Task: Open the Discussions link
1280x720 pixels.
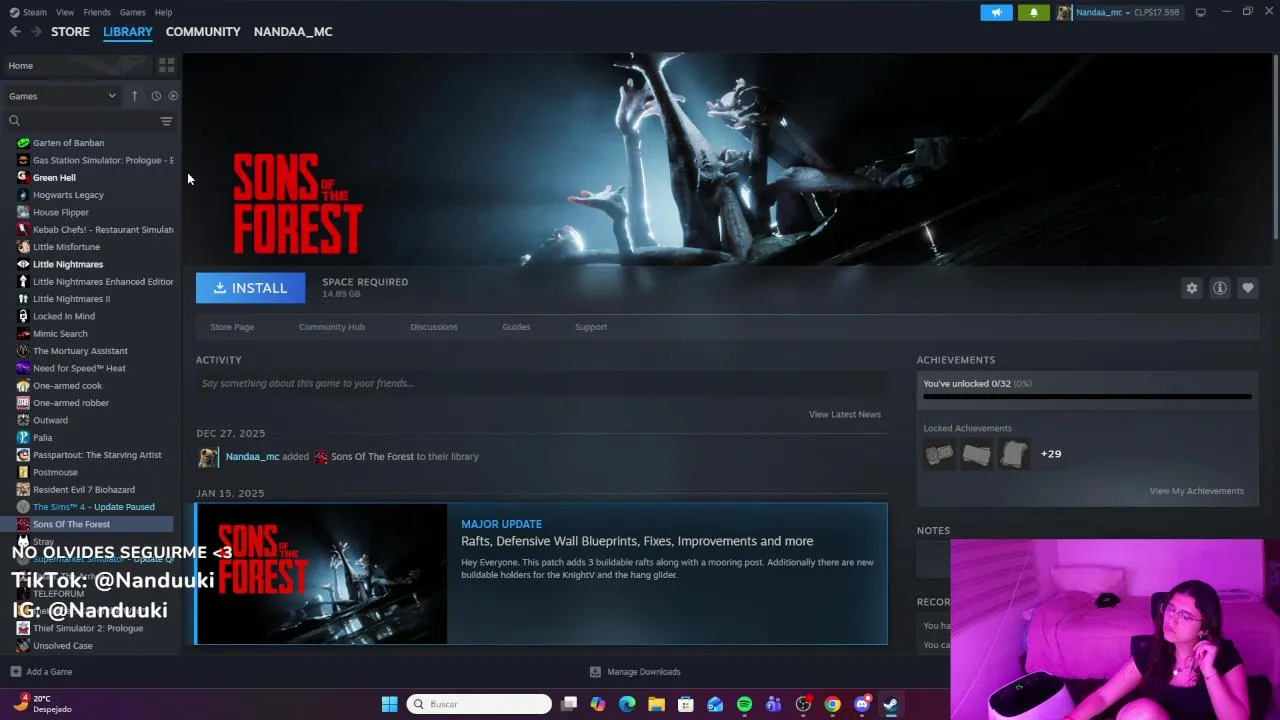Action: point(434,327)
